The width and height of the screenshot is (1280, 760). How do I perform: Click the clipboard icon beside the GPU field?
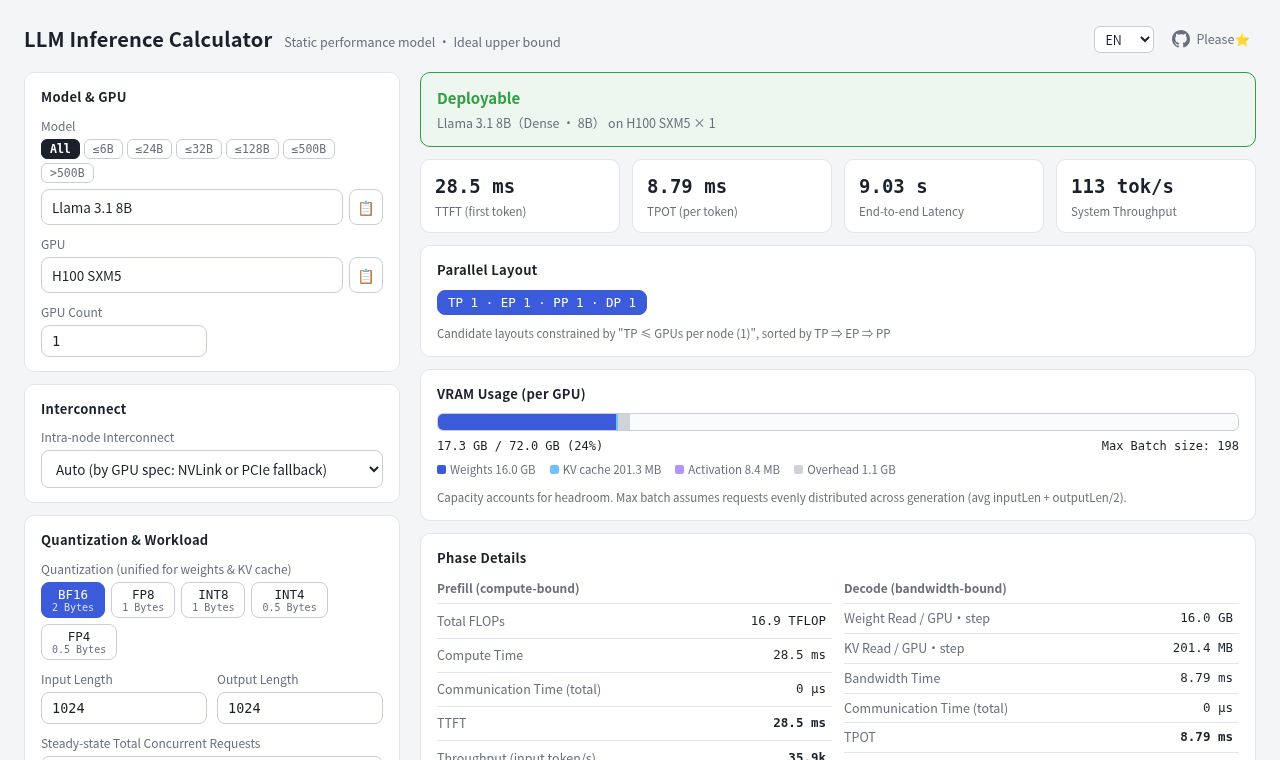pos(366,276)
